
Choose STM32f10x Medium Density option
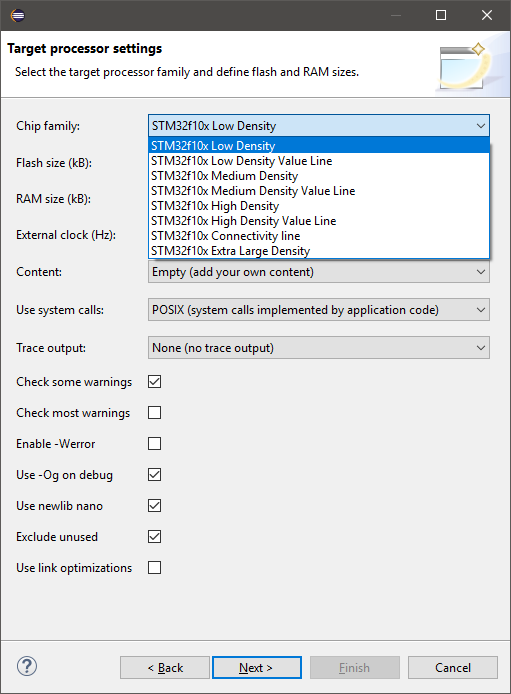coord(319,176)
